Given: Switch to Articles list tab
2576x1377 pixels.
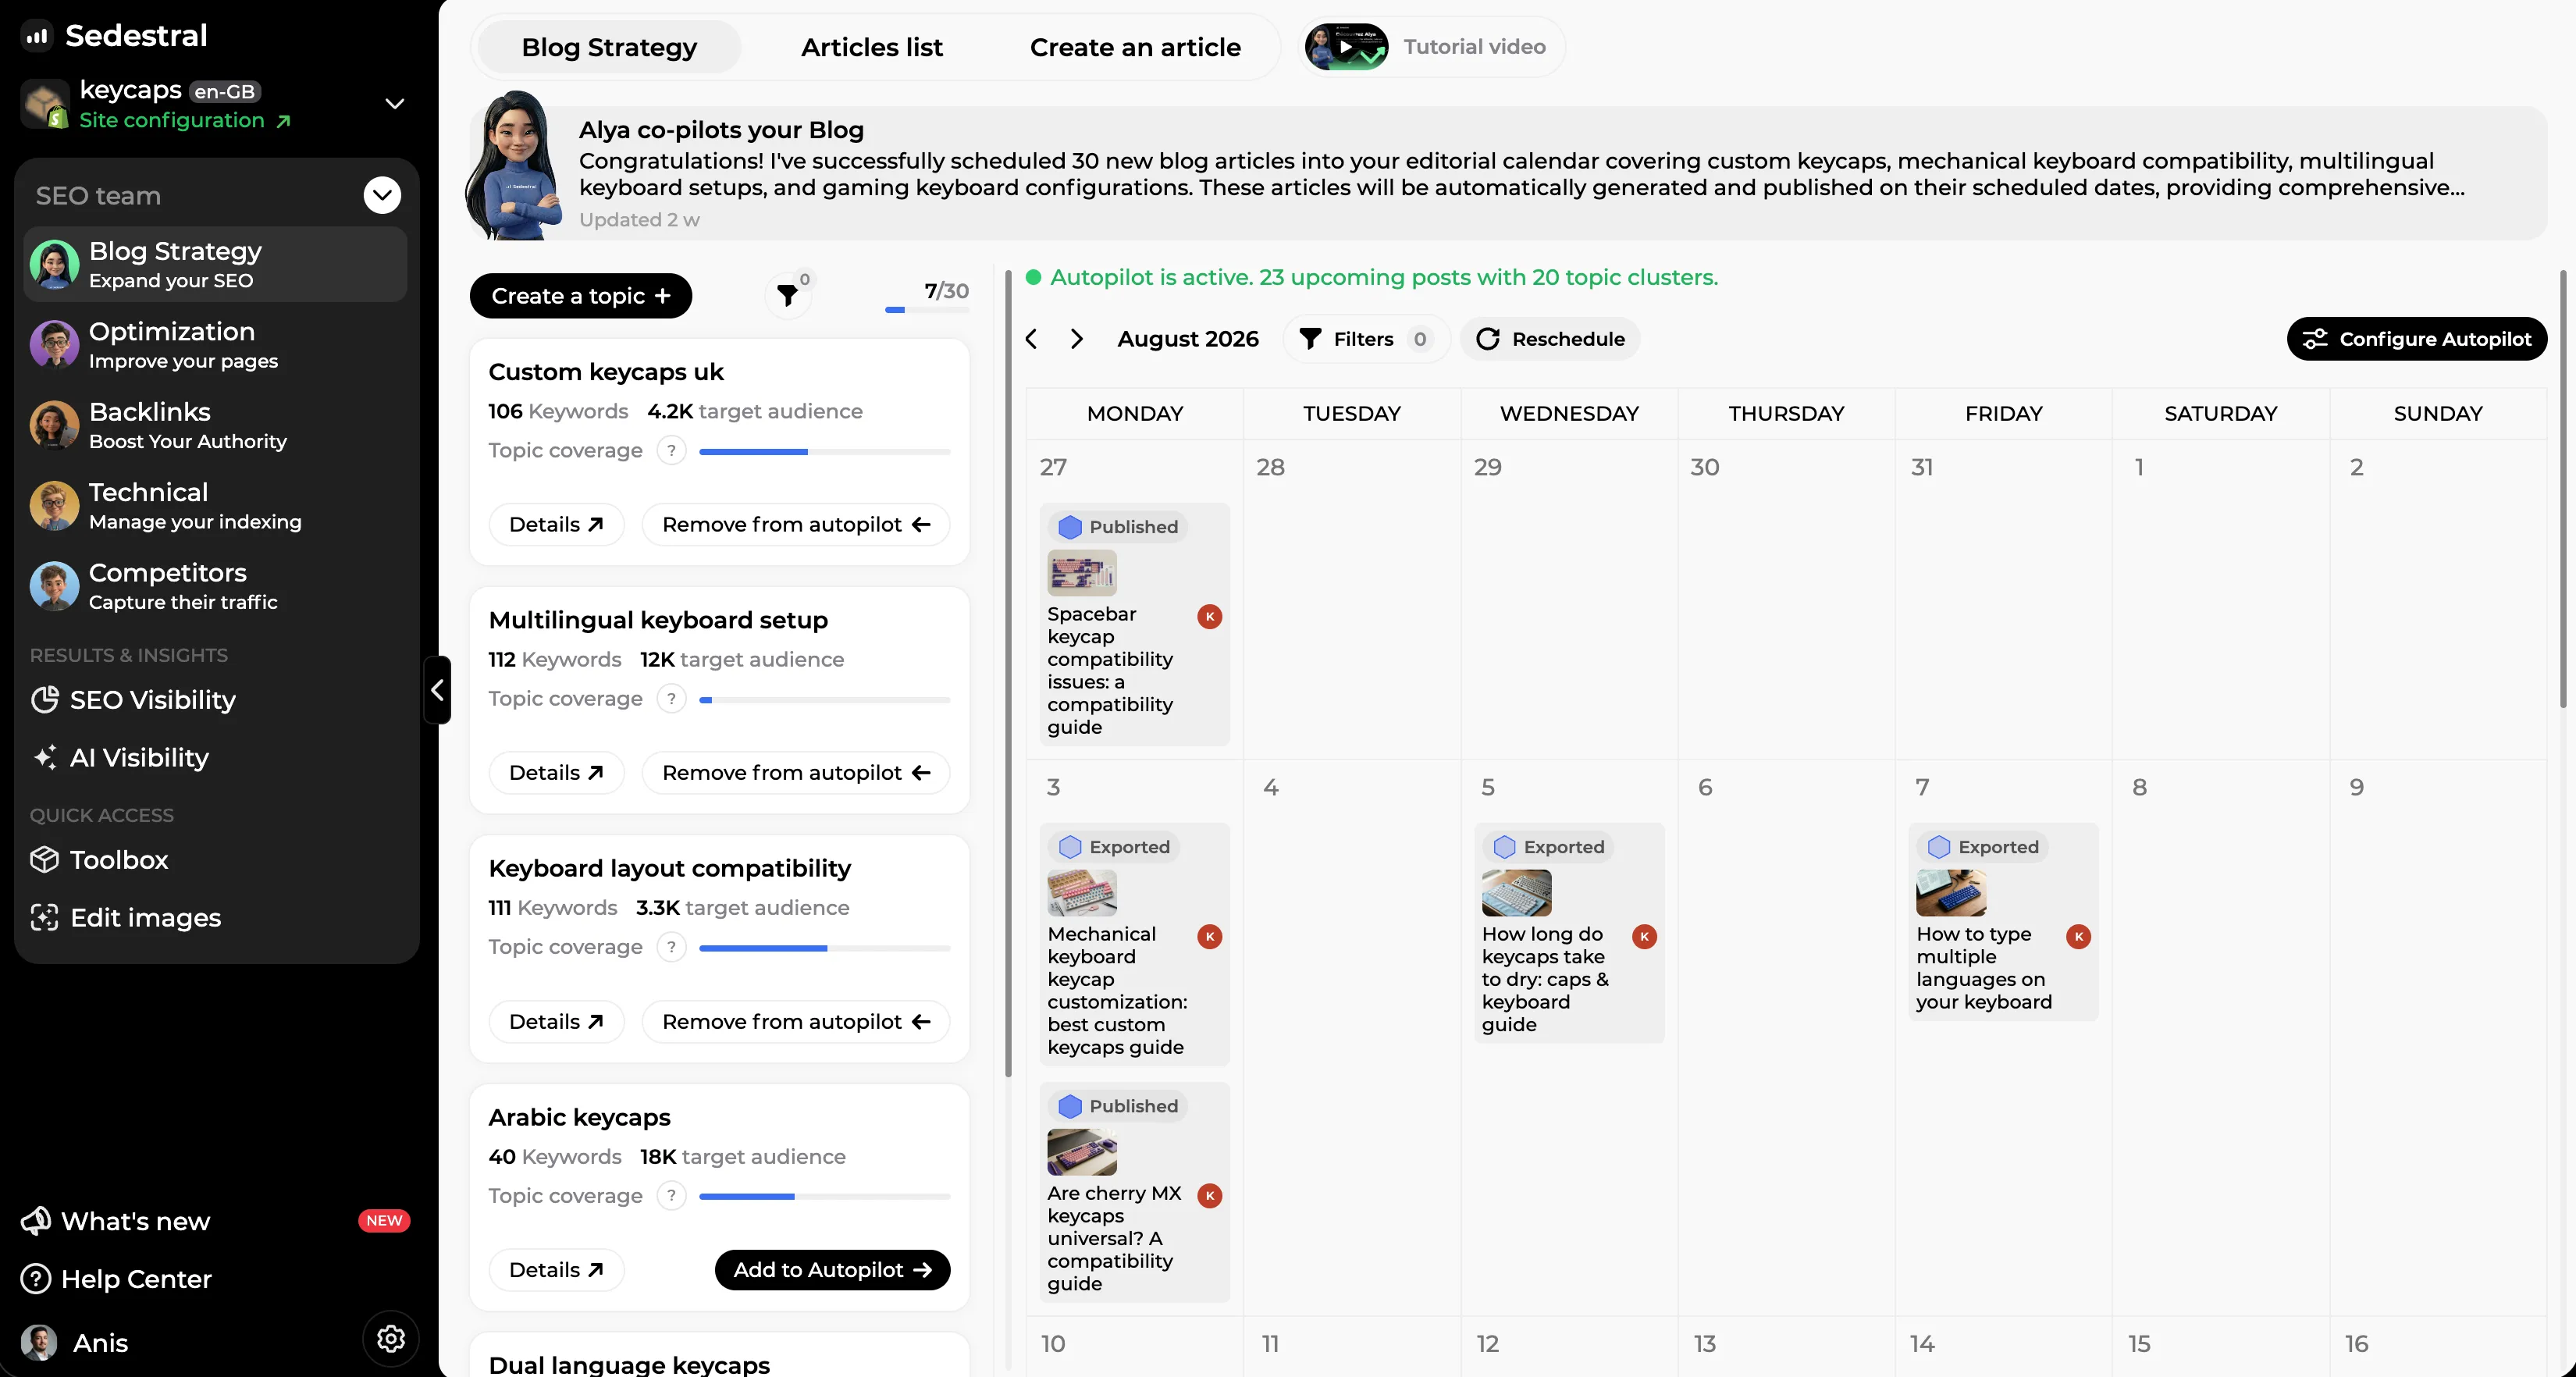Looking at the screenshot, I should point(871,47).
